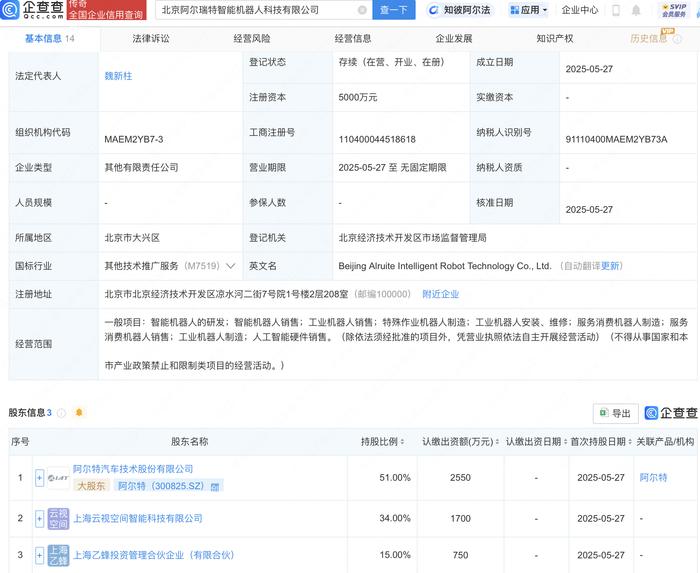Click the 云视空间 logo thumbnail
Image resolution: width=700 pixels, height=573 pixels.
pos(58,519)
